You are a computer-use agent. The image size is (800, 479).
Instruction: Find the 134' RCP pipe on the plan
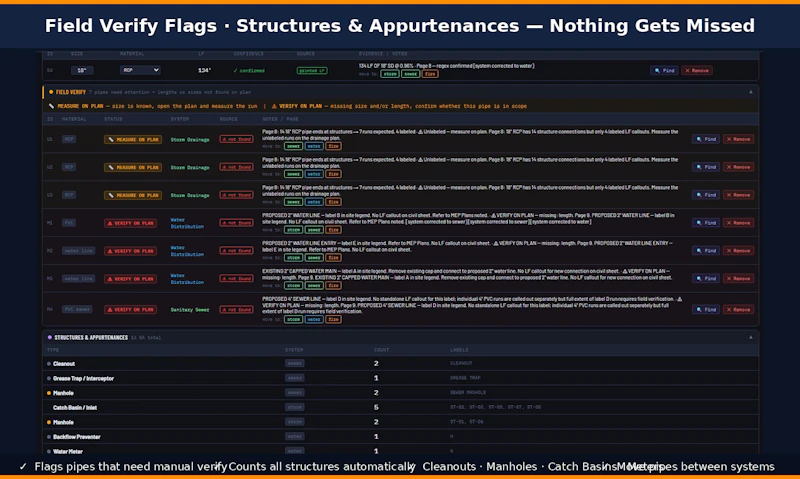[664, 70]
